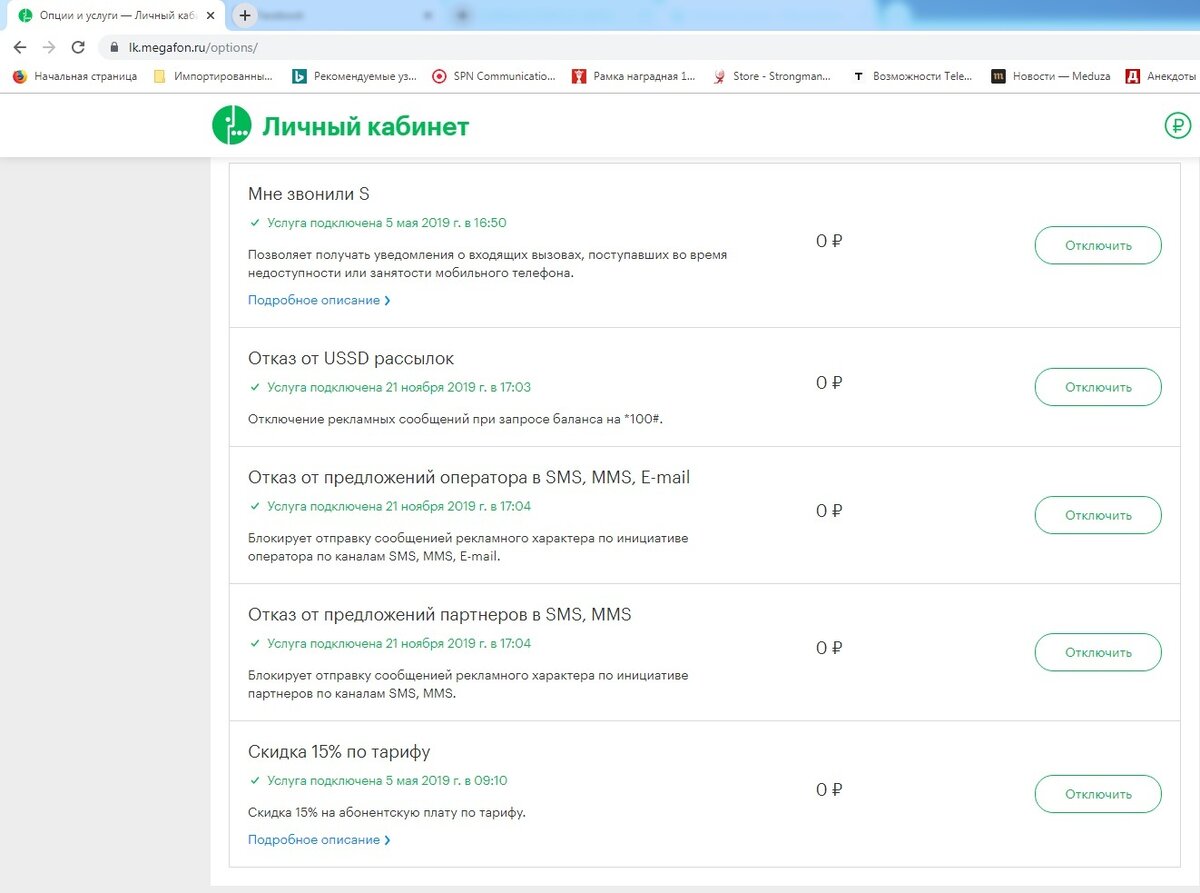Go back with browser back arrow
The image size is (1200, 893).
point(20,47)
